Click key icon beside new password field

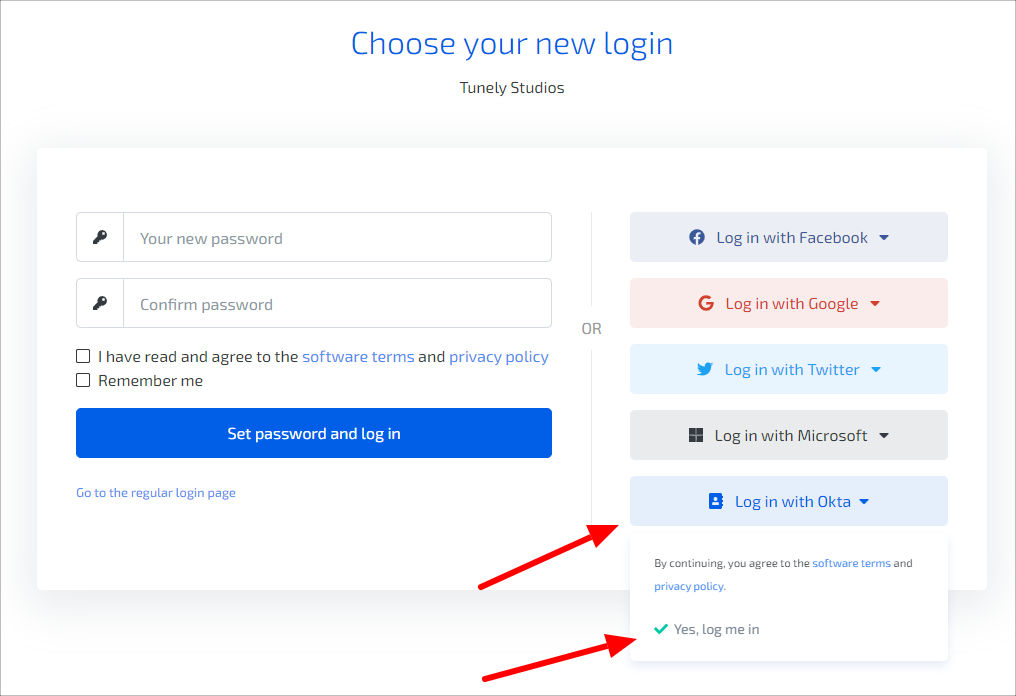[100, 237]
